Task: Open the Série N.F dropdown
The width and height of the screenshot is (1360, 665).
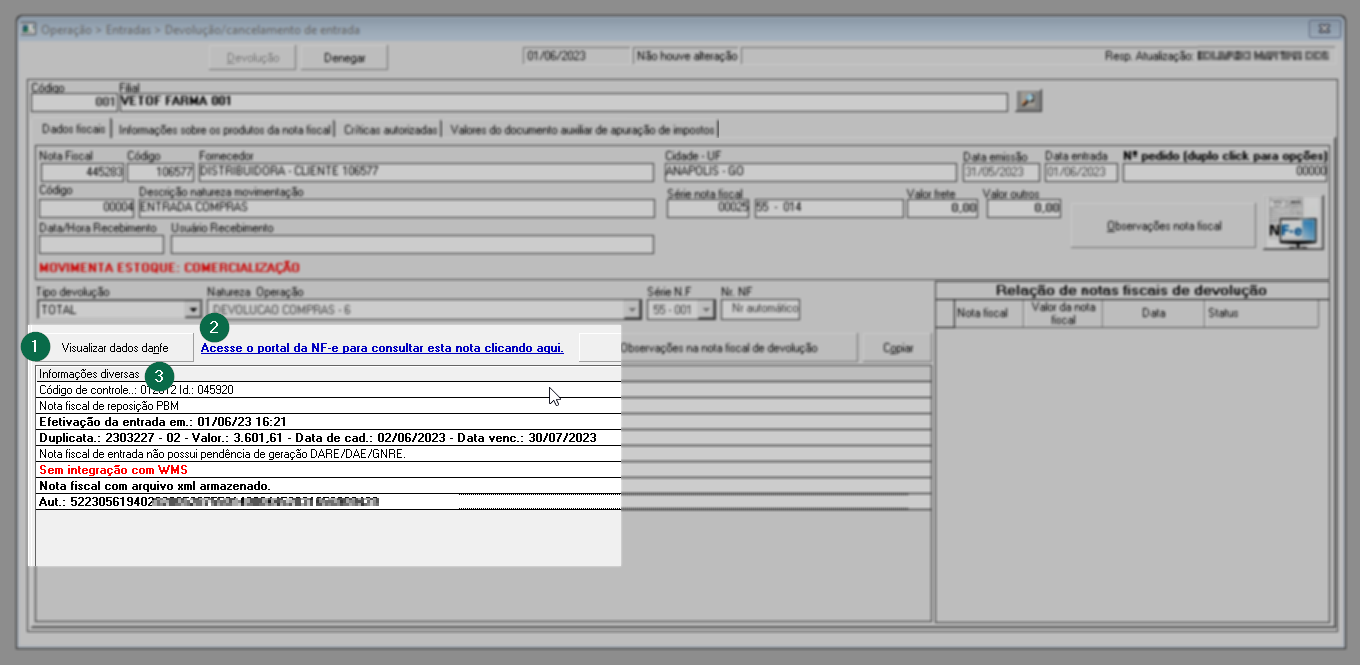Action: [x=709, y=310]
